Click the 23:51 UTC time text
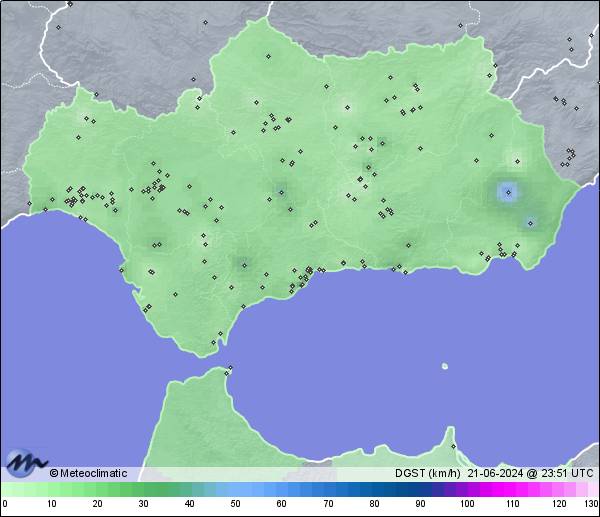Image resolution: width=600 pixels, height=517 pixels. pos(567,473)
